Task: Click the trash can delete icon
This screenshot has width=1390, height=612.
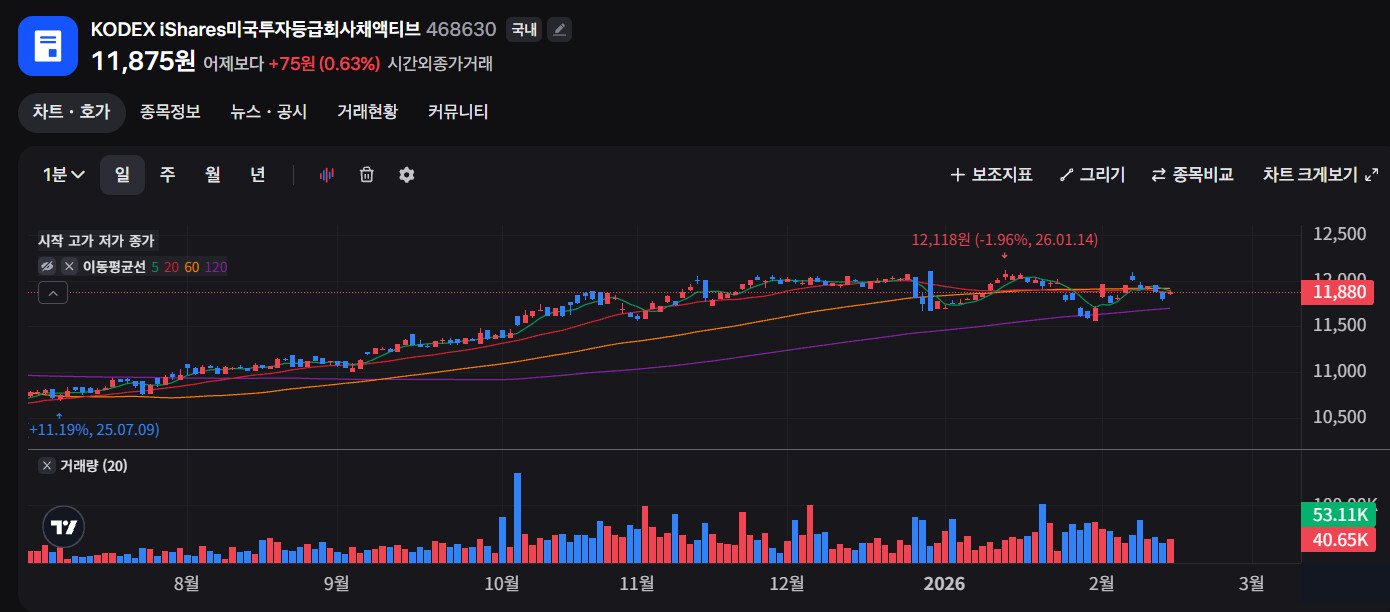Action: coord(367,175)
